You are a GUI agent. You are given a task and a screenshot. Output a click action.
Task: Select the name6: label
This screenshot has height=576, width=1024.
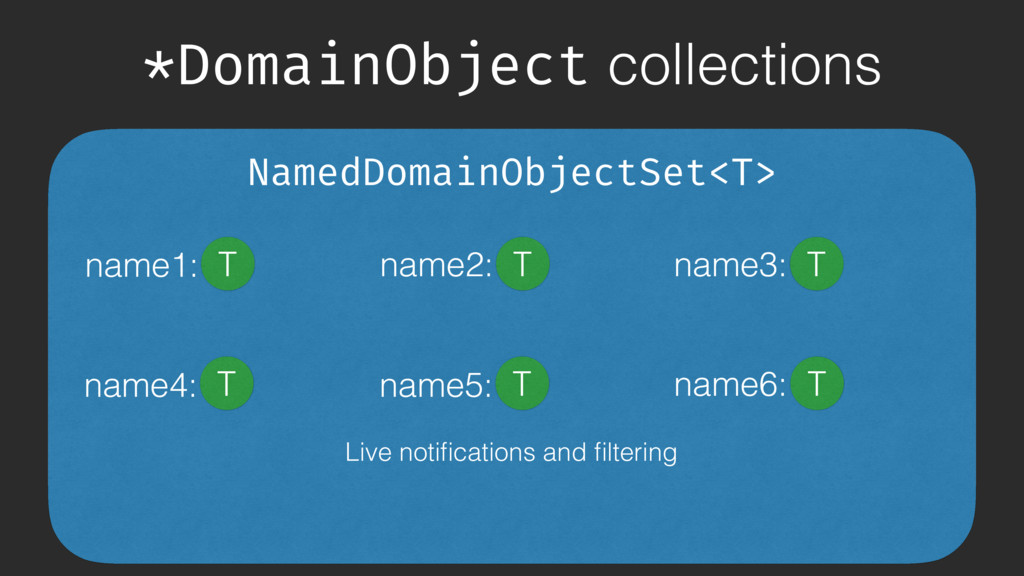point(729,385)
